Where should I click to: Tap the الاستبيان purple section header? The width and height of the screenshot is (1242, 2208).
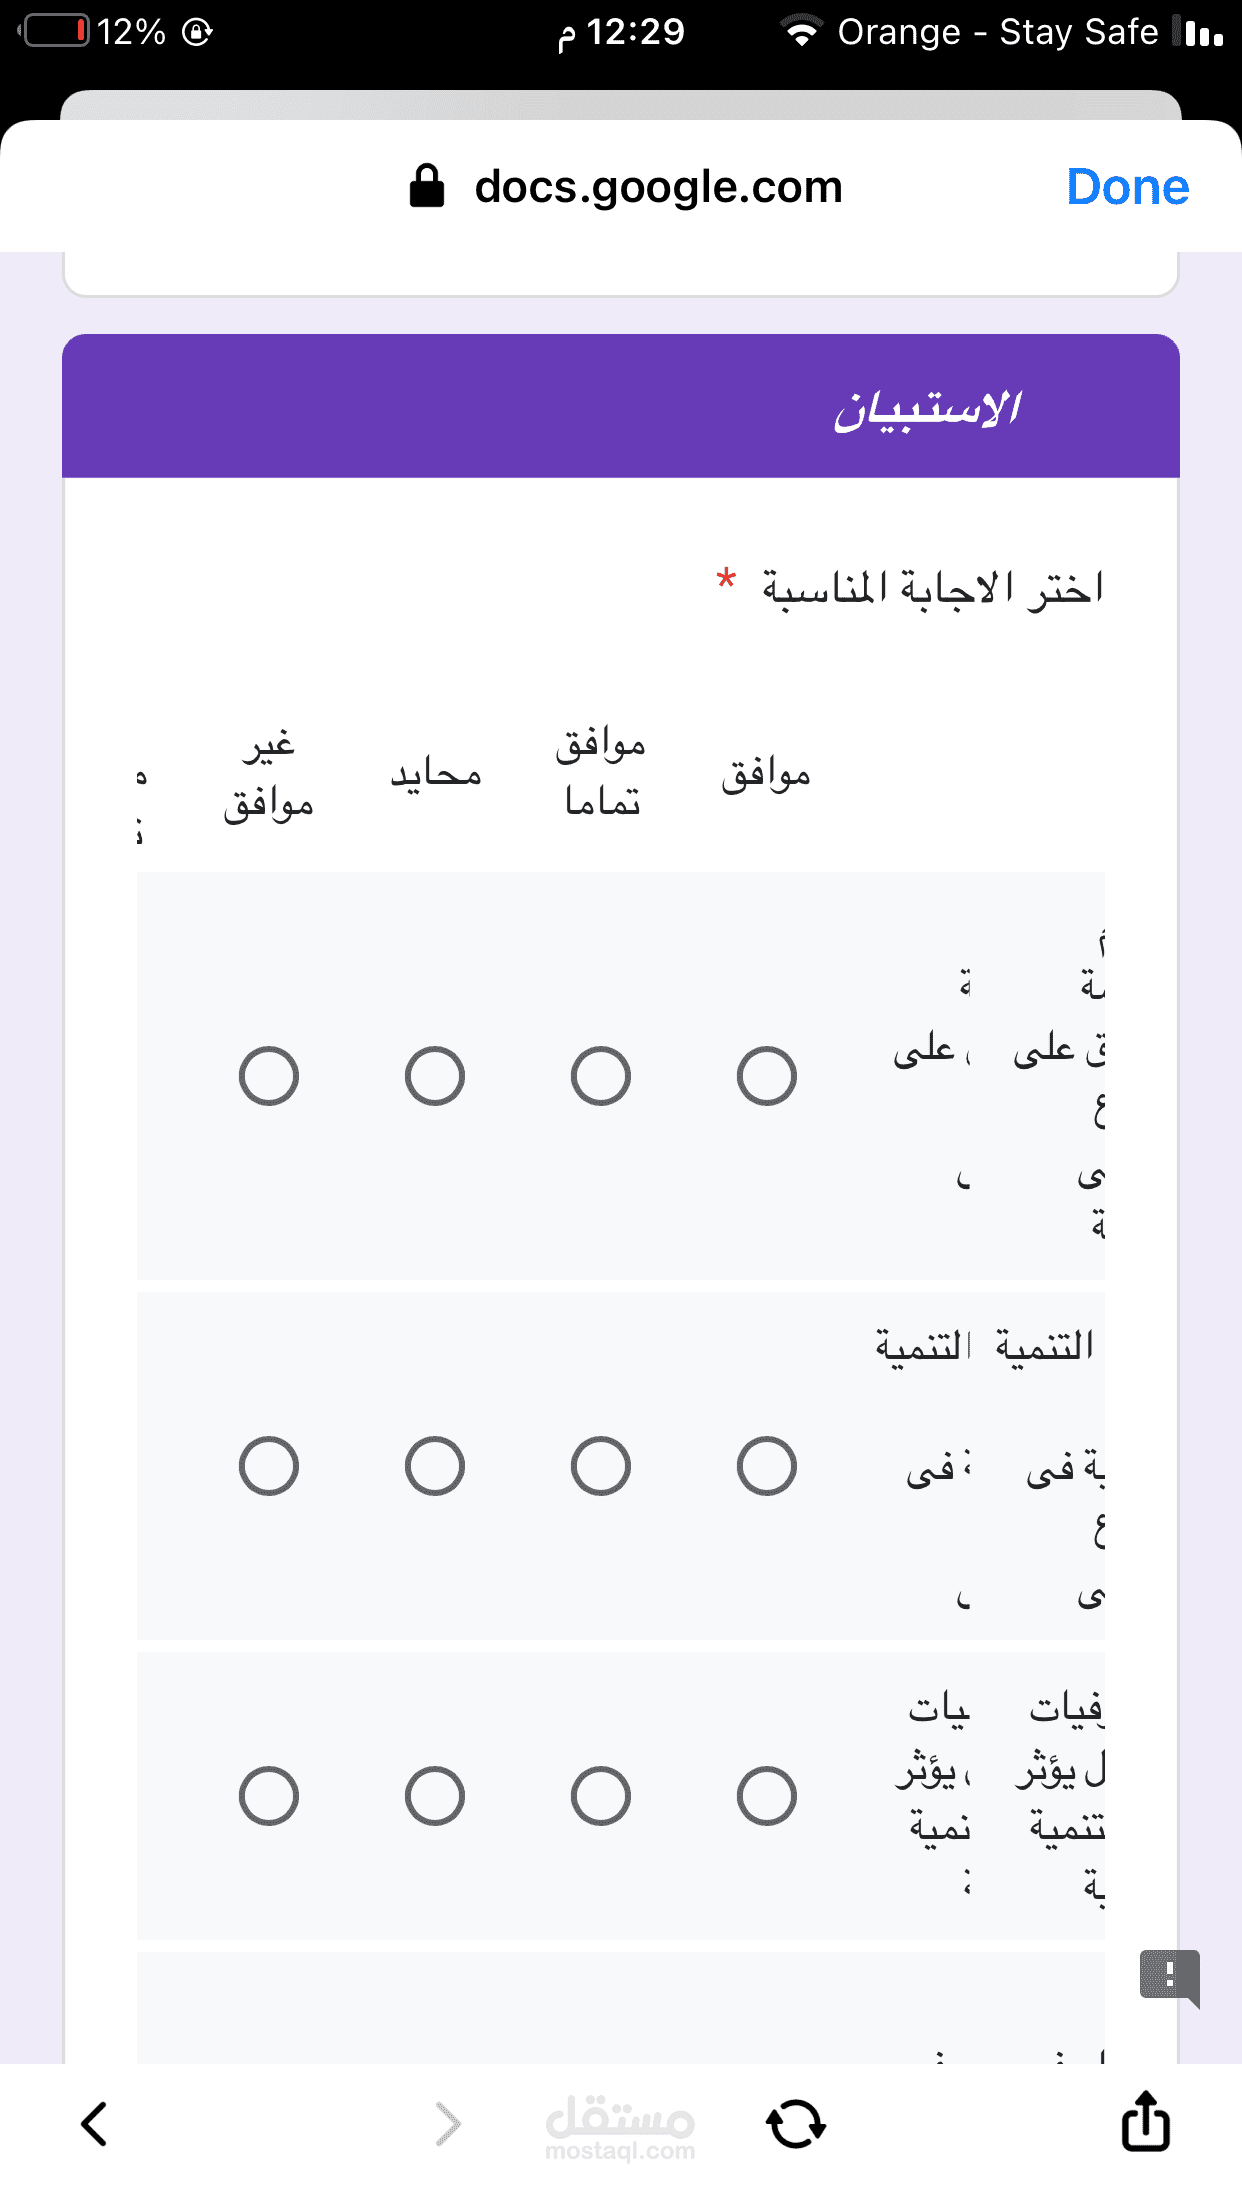click(x=621, y=407)
